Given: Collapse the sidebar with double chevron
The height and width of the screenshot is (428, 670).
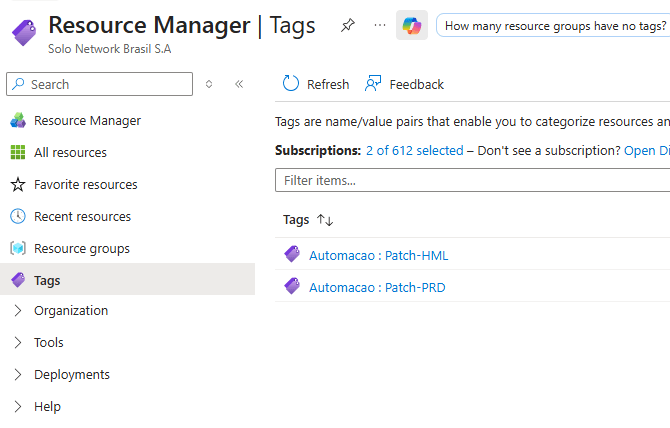Looking at the screenshot, I should pyautogui.click(x=239, y=84).
